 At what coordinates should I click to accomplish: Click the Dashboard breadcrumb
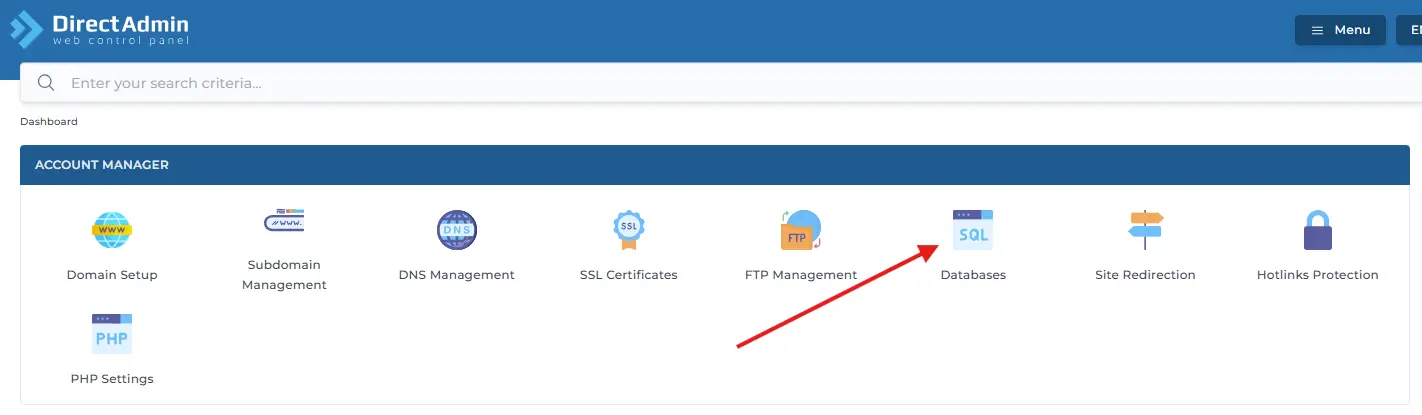pyautogui.click(x=49, y=122)
